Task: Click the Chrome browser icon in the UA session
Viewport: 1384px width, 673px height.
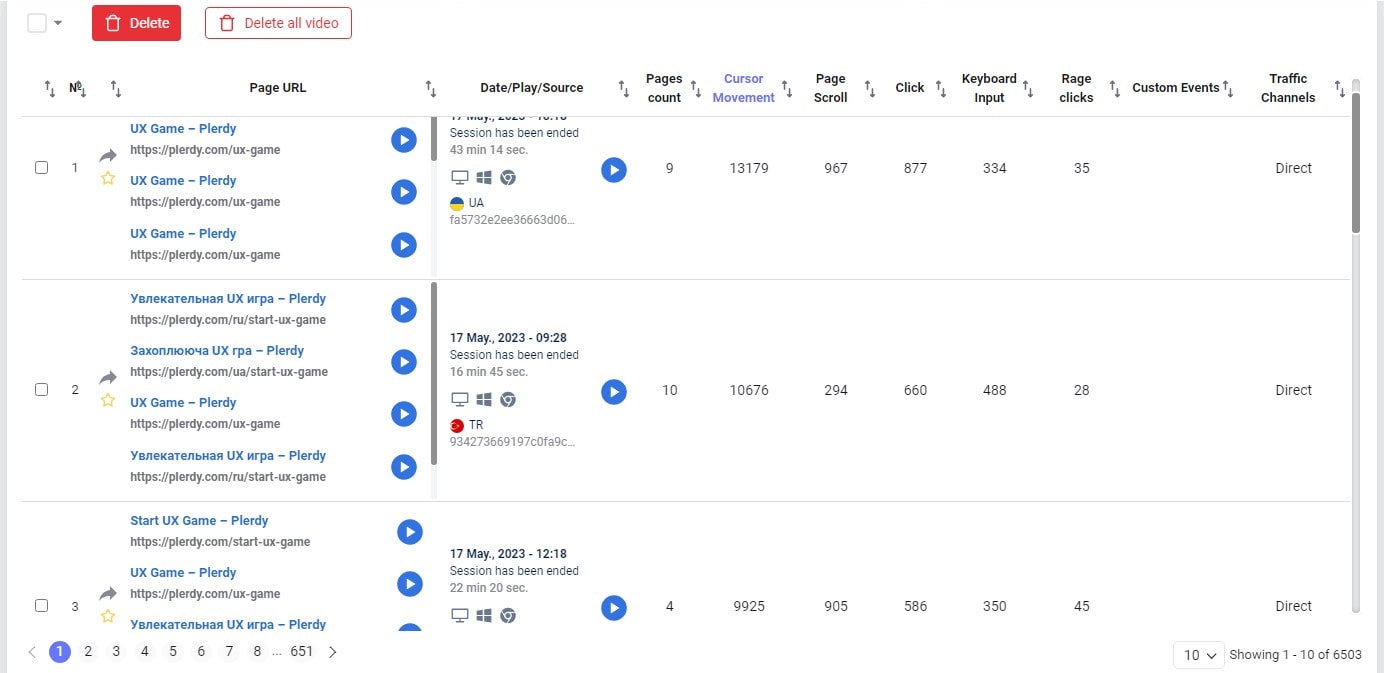Action: (508, 177)
